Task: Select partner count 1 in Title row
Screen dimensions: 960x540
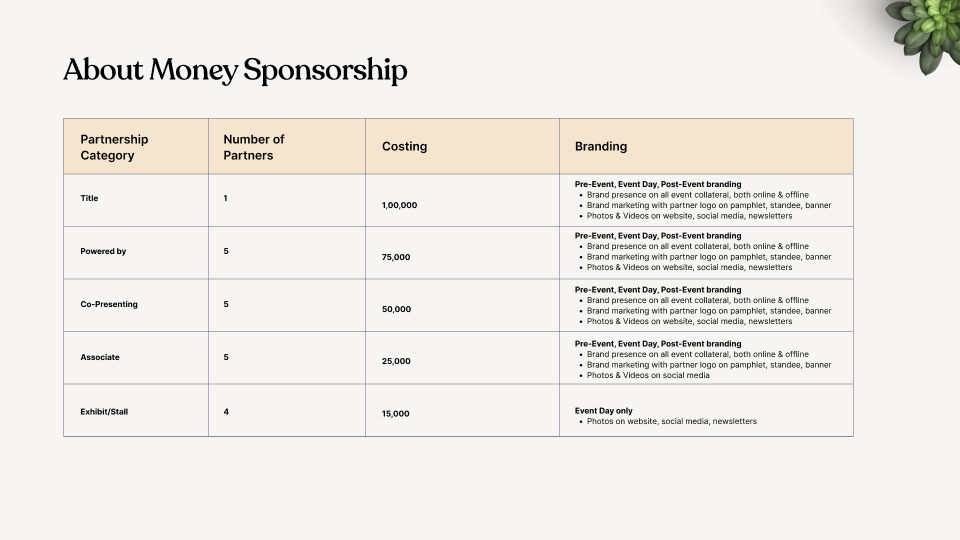Action: click(x=225, y=198)
